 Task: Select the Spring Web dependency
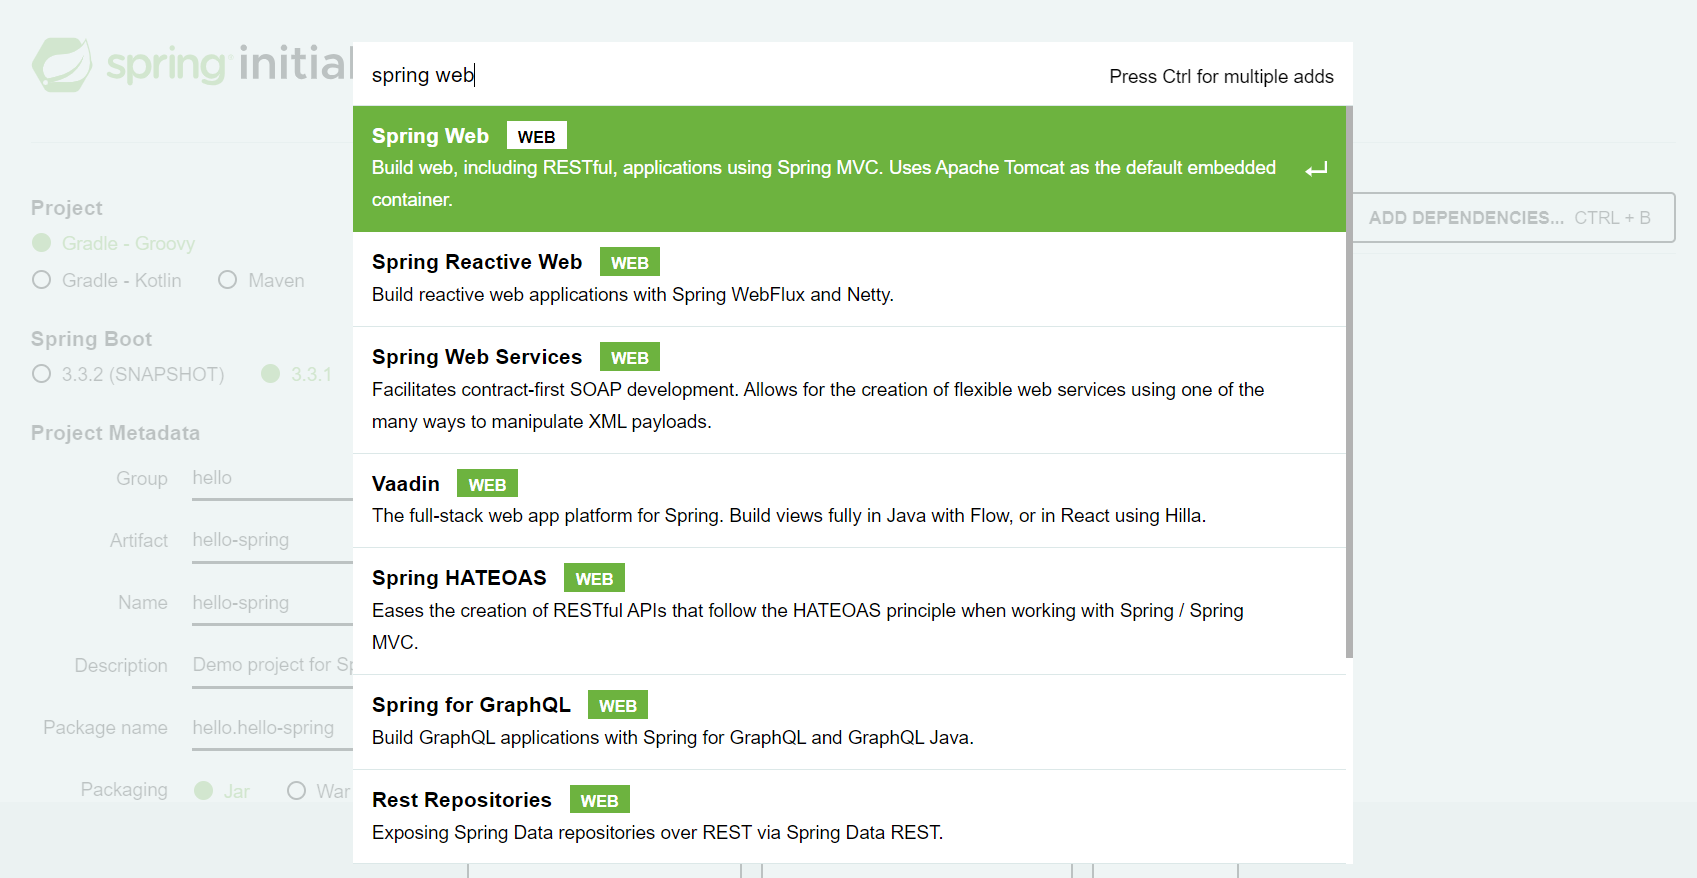click(849, 169)
